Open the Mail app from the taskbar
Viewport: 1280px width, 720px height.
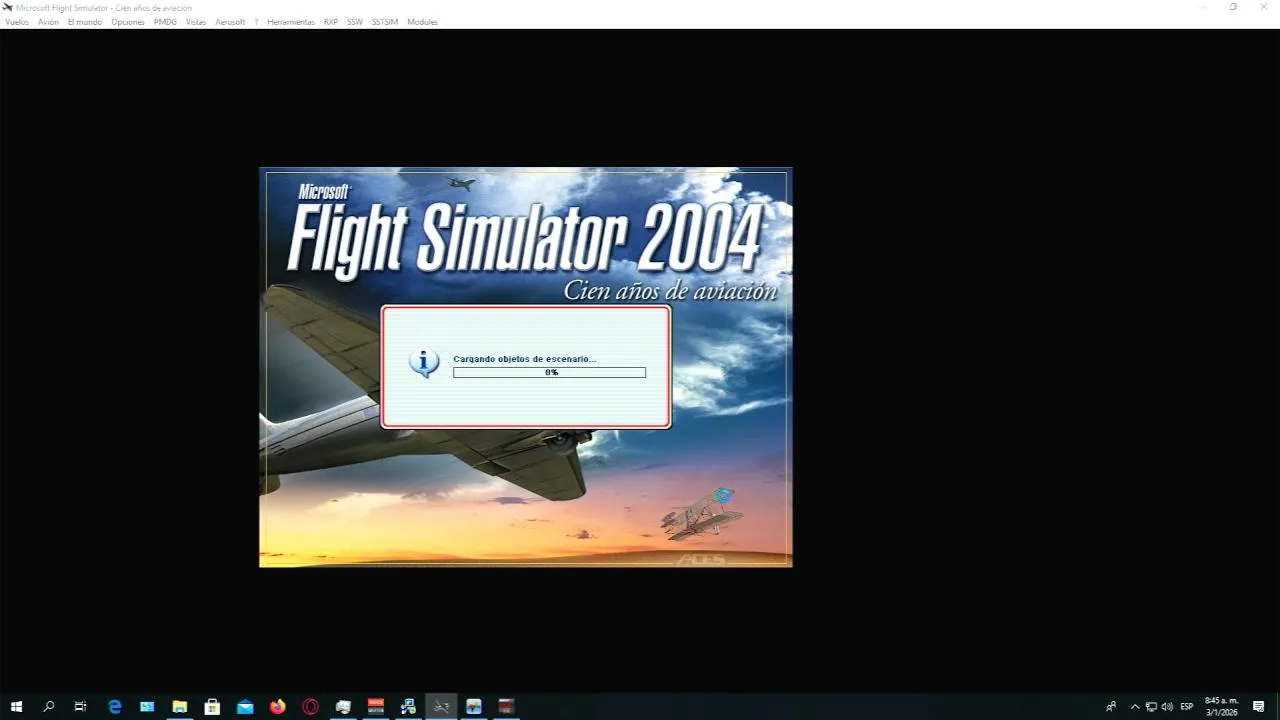pos(245,707)
